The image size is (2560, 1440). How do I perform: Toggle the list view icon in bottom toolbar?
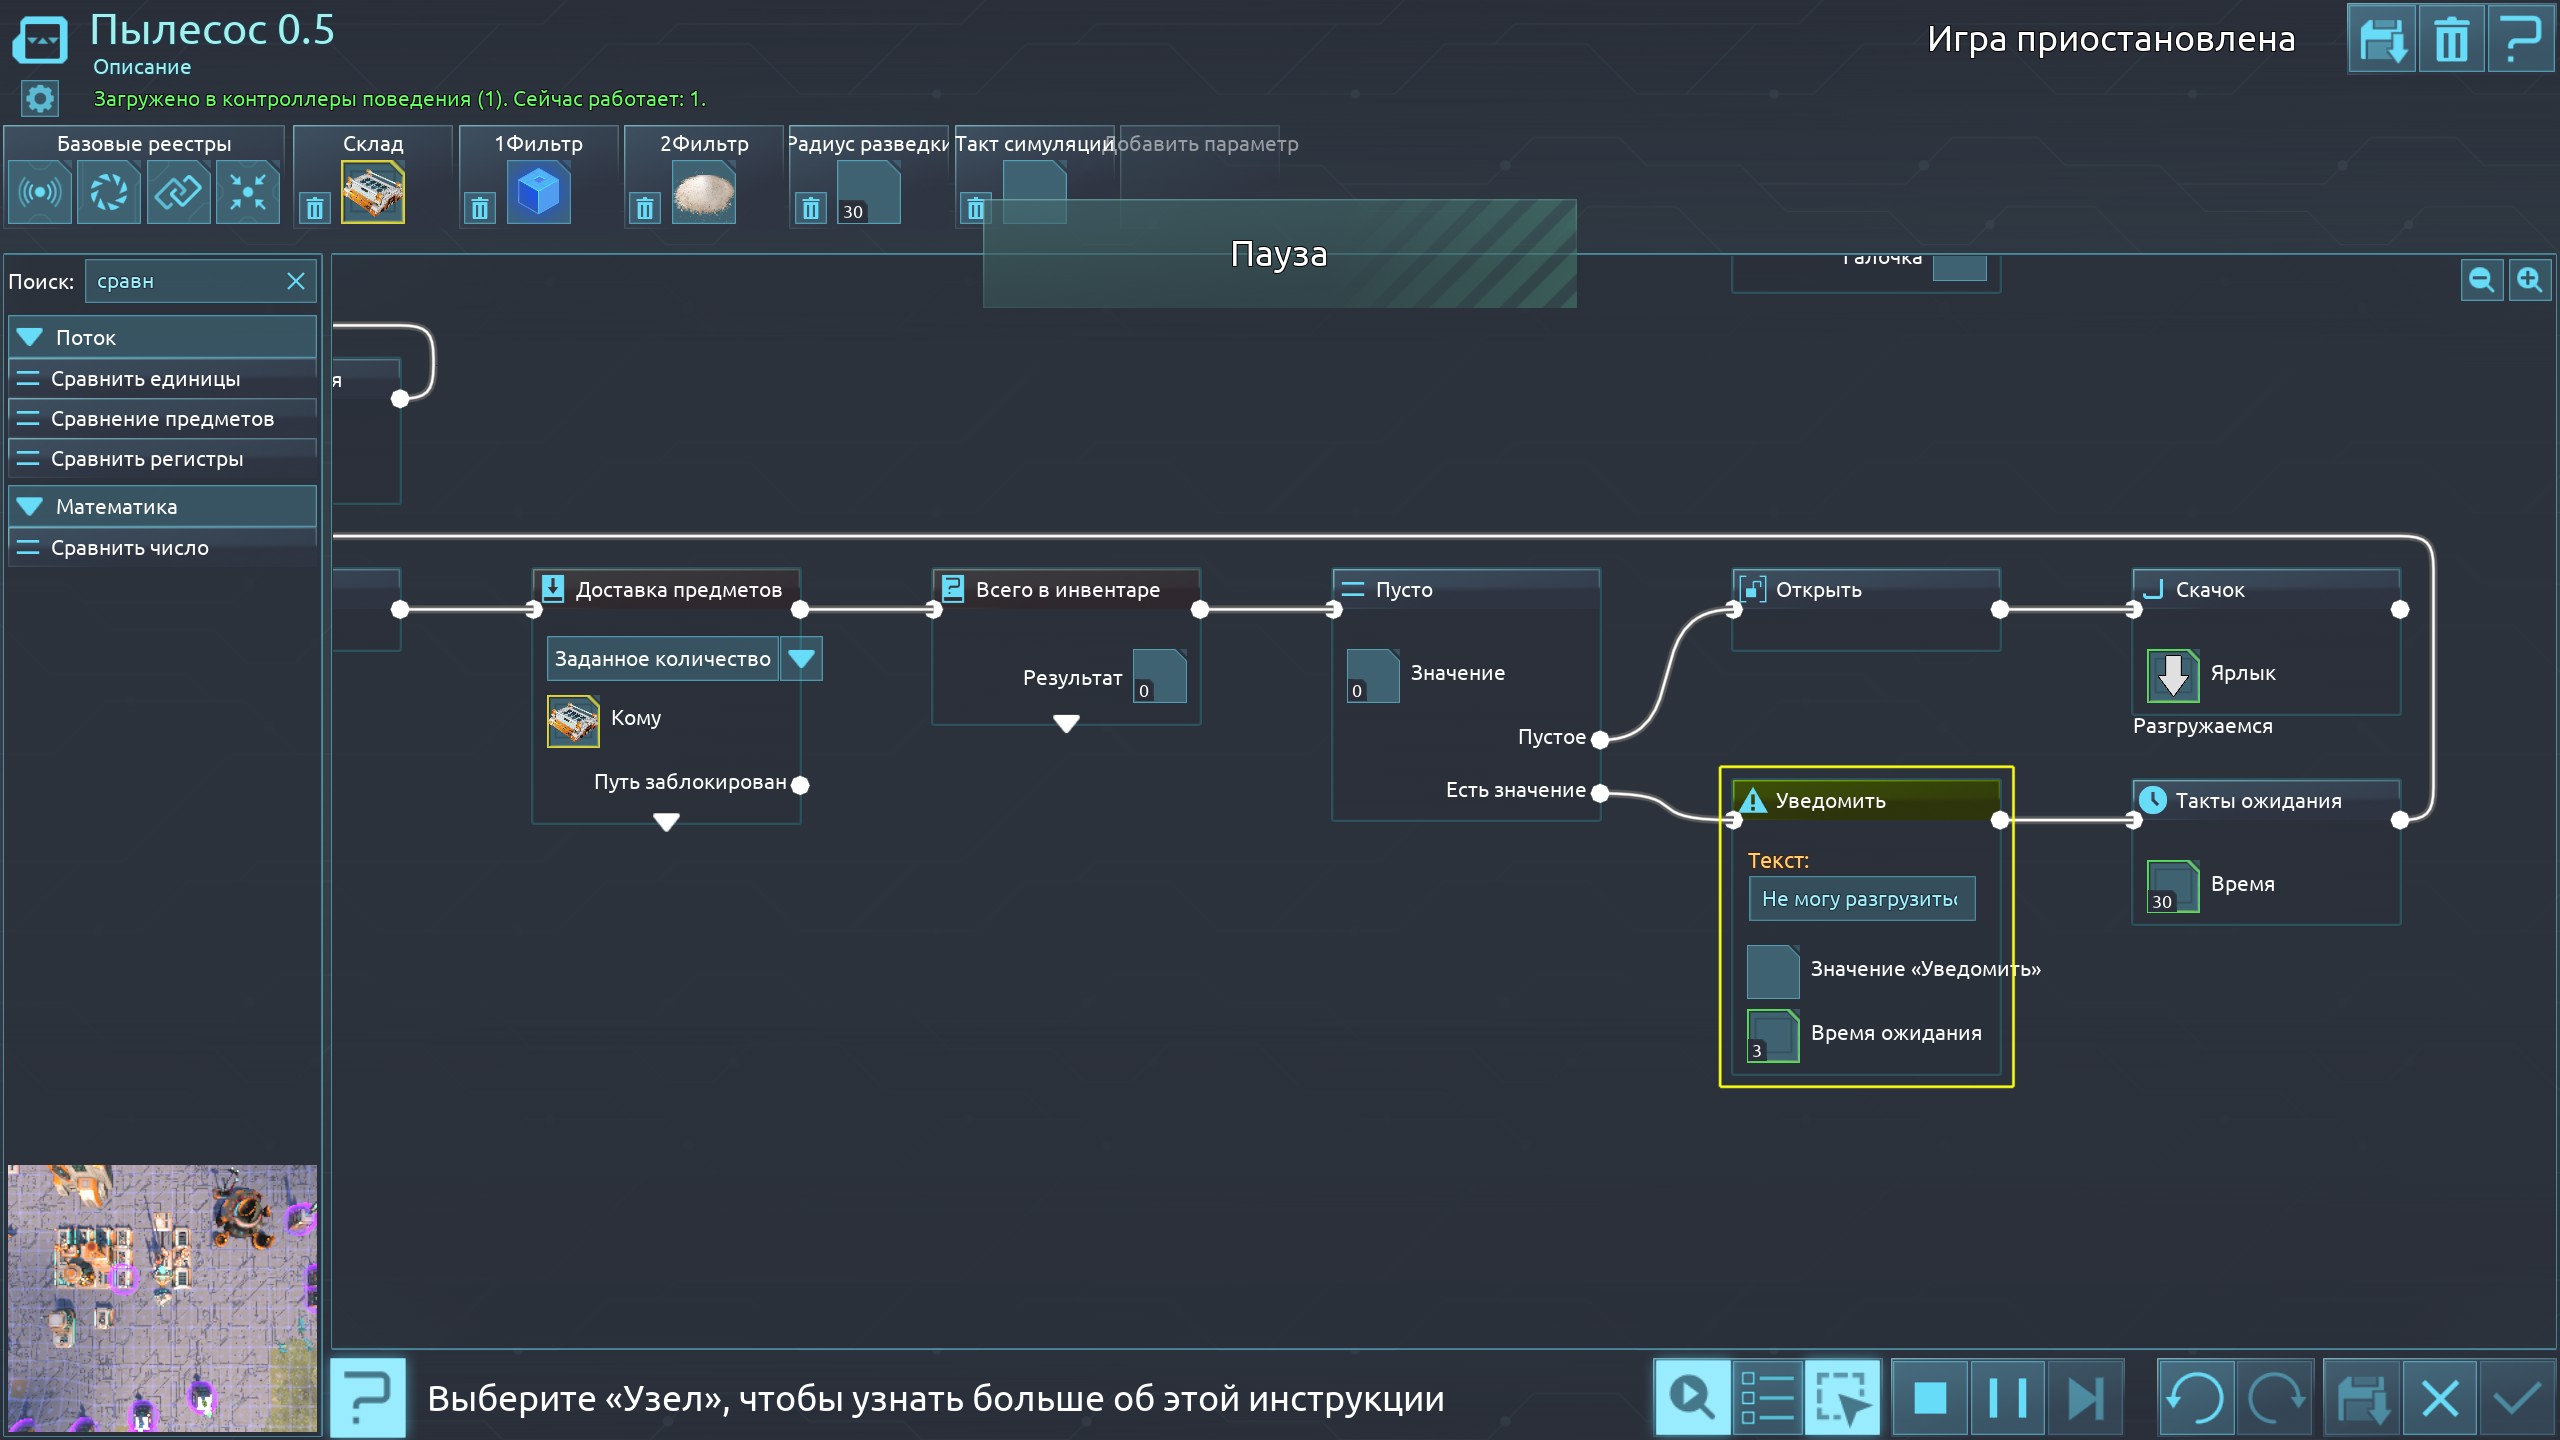(1767, 1397)
